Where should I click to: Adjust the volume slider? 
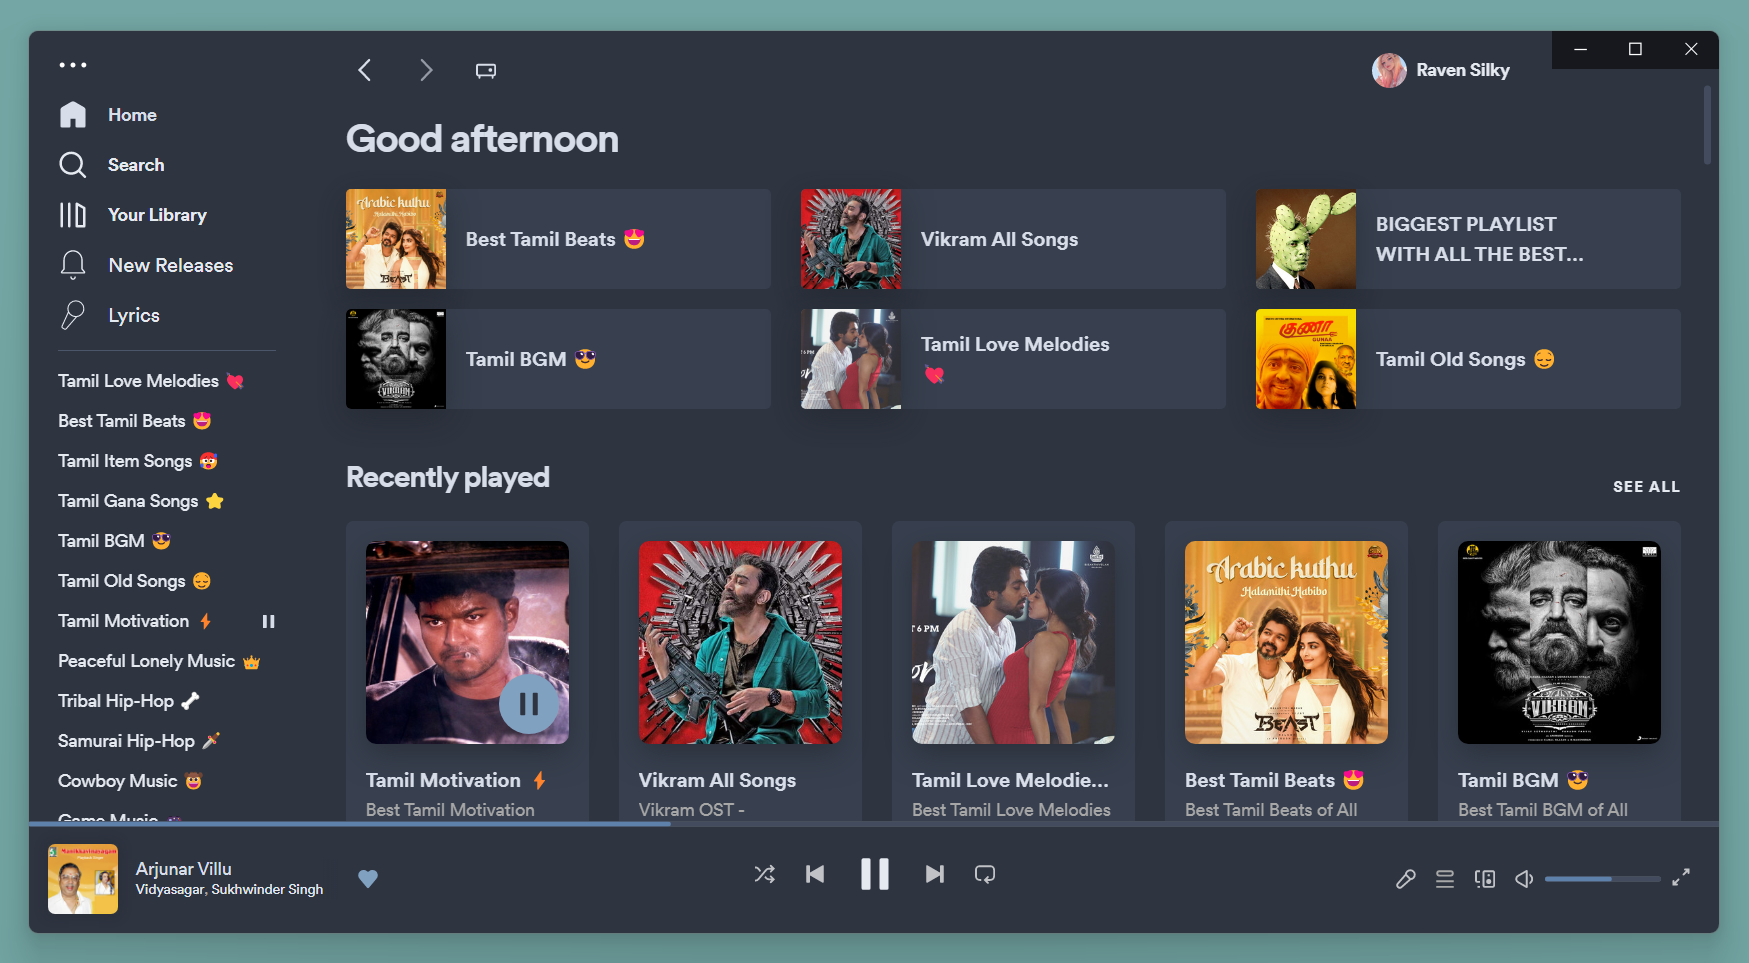pyautogui.click(x=1603, y=879)
